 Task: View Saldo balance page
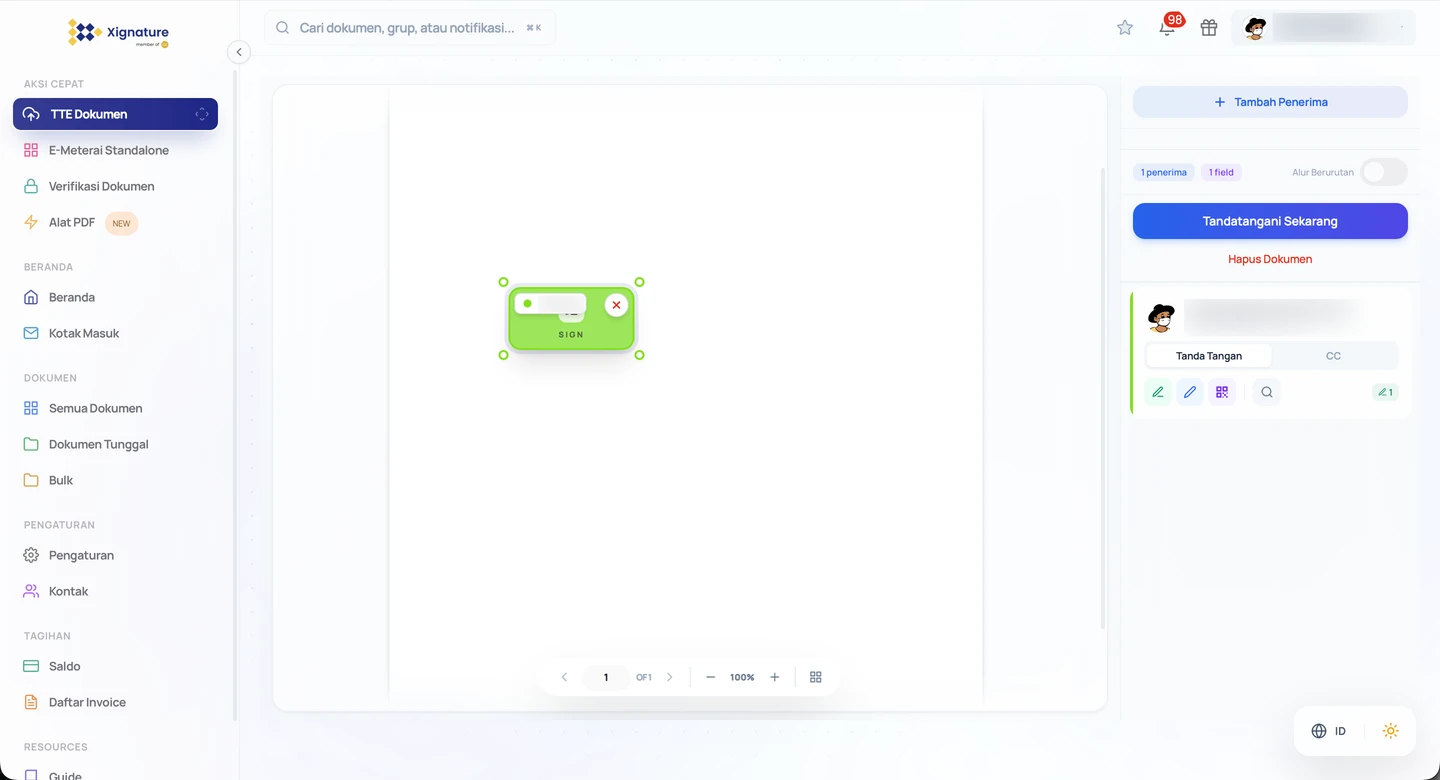[x=115, y=666]
